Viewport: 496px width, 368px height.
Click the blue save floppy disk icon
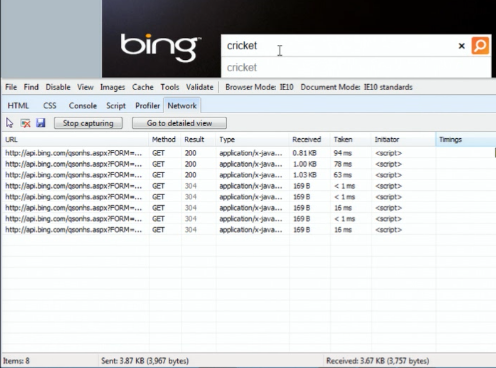point(41,123)
